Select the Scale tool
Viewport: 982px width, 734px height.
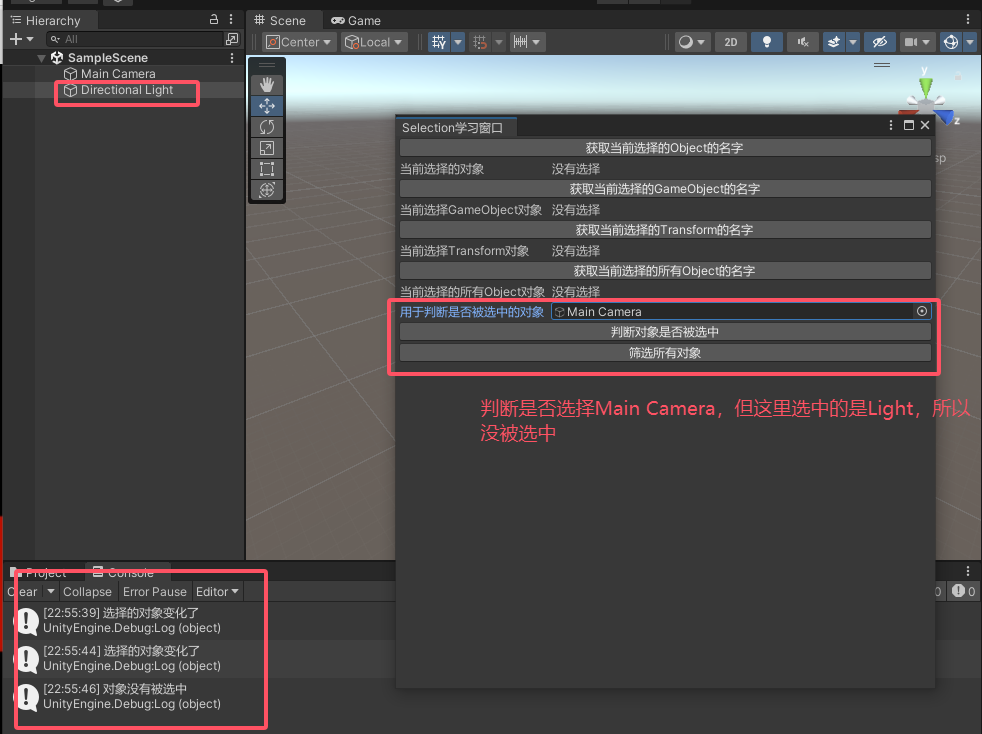(265, 147)
